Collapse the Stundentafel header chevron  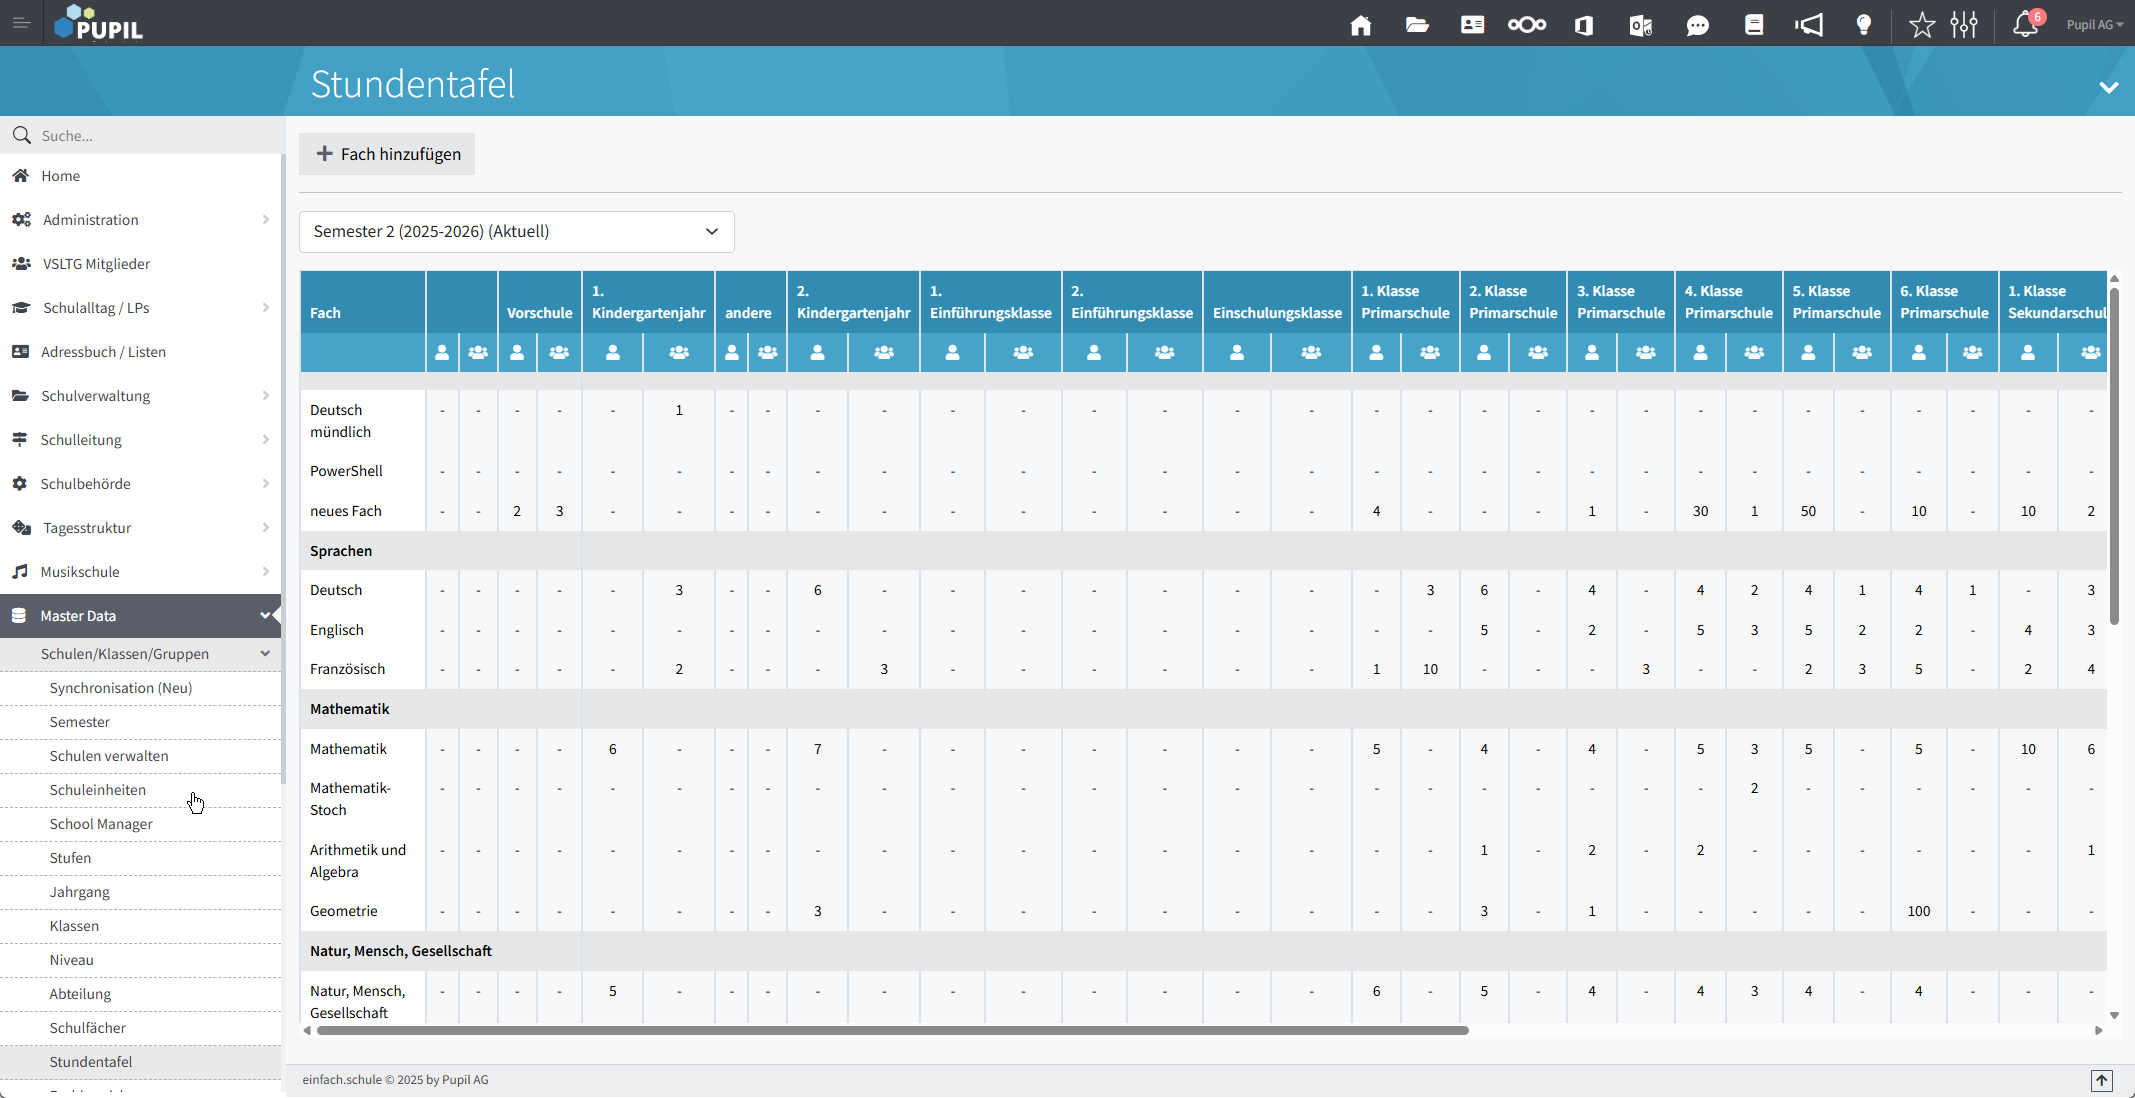2109,87
